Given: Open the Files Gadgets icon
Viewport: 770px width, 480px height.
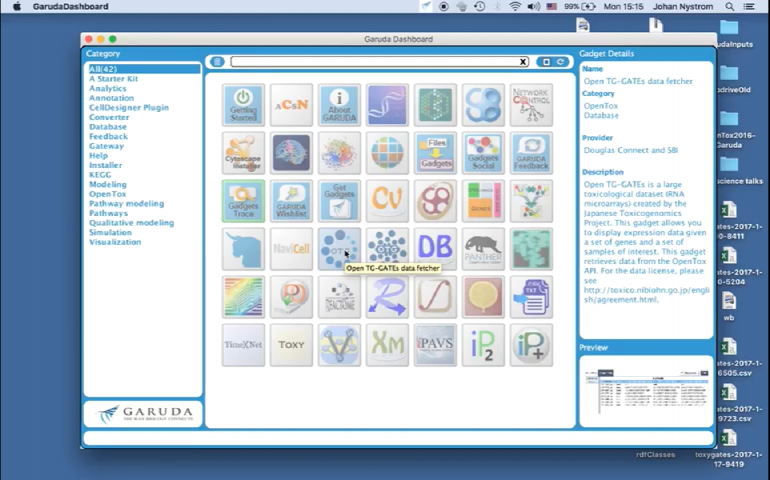Looking at the screenshot, I should [435, 153].
